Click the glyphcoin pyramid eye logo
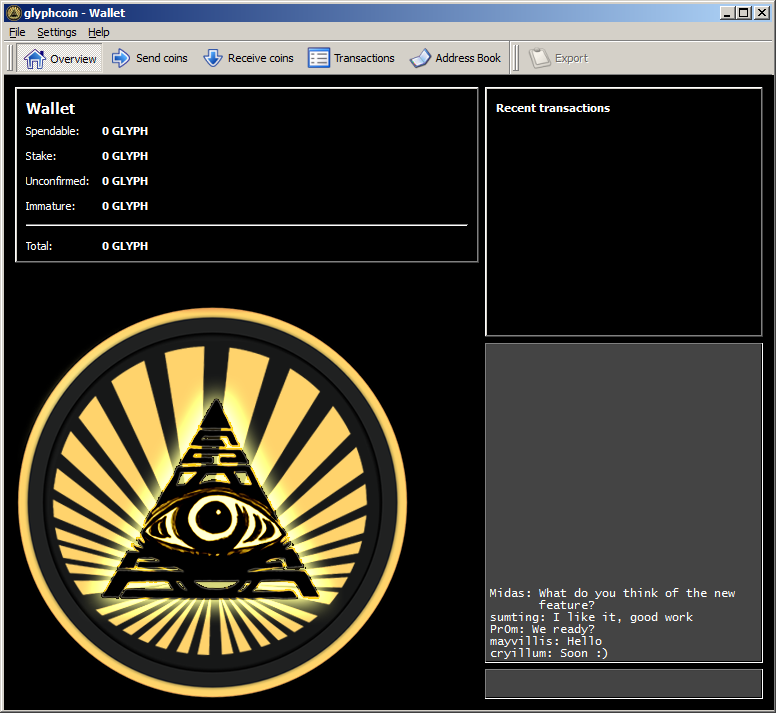 tap(213, 502)
